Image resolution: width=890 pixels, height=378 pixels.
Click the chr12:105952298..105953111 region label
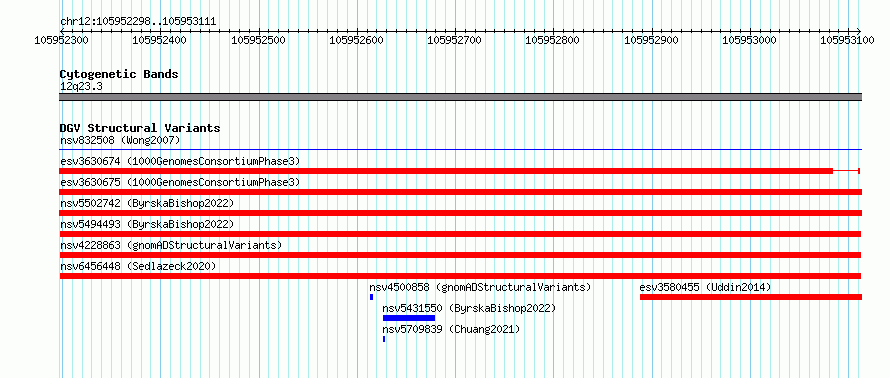138,22
